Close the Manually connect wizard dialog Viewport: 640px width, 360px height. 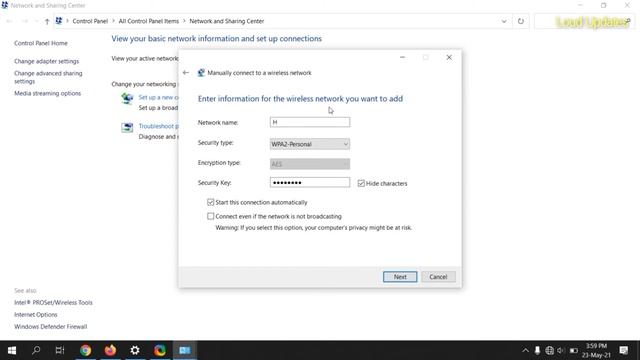449,58
